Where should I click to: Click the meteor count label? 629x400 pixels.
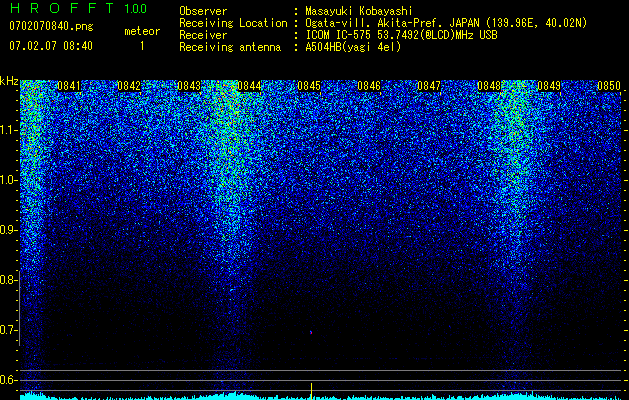point(142,31)
